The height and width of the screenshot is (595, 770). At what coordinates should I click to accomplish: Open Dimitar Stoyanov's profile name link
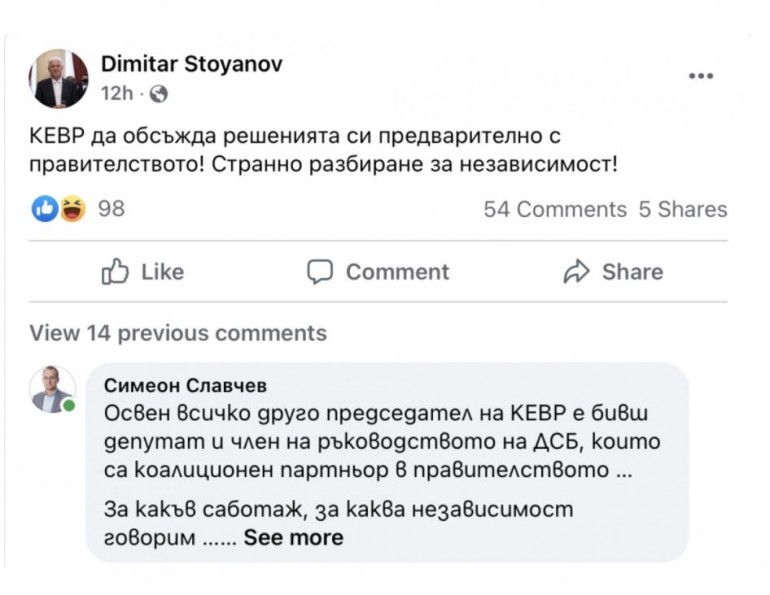click(x=191, y=64)
